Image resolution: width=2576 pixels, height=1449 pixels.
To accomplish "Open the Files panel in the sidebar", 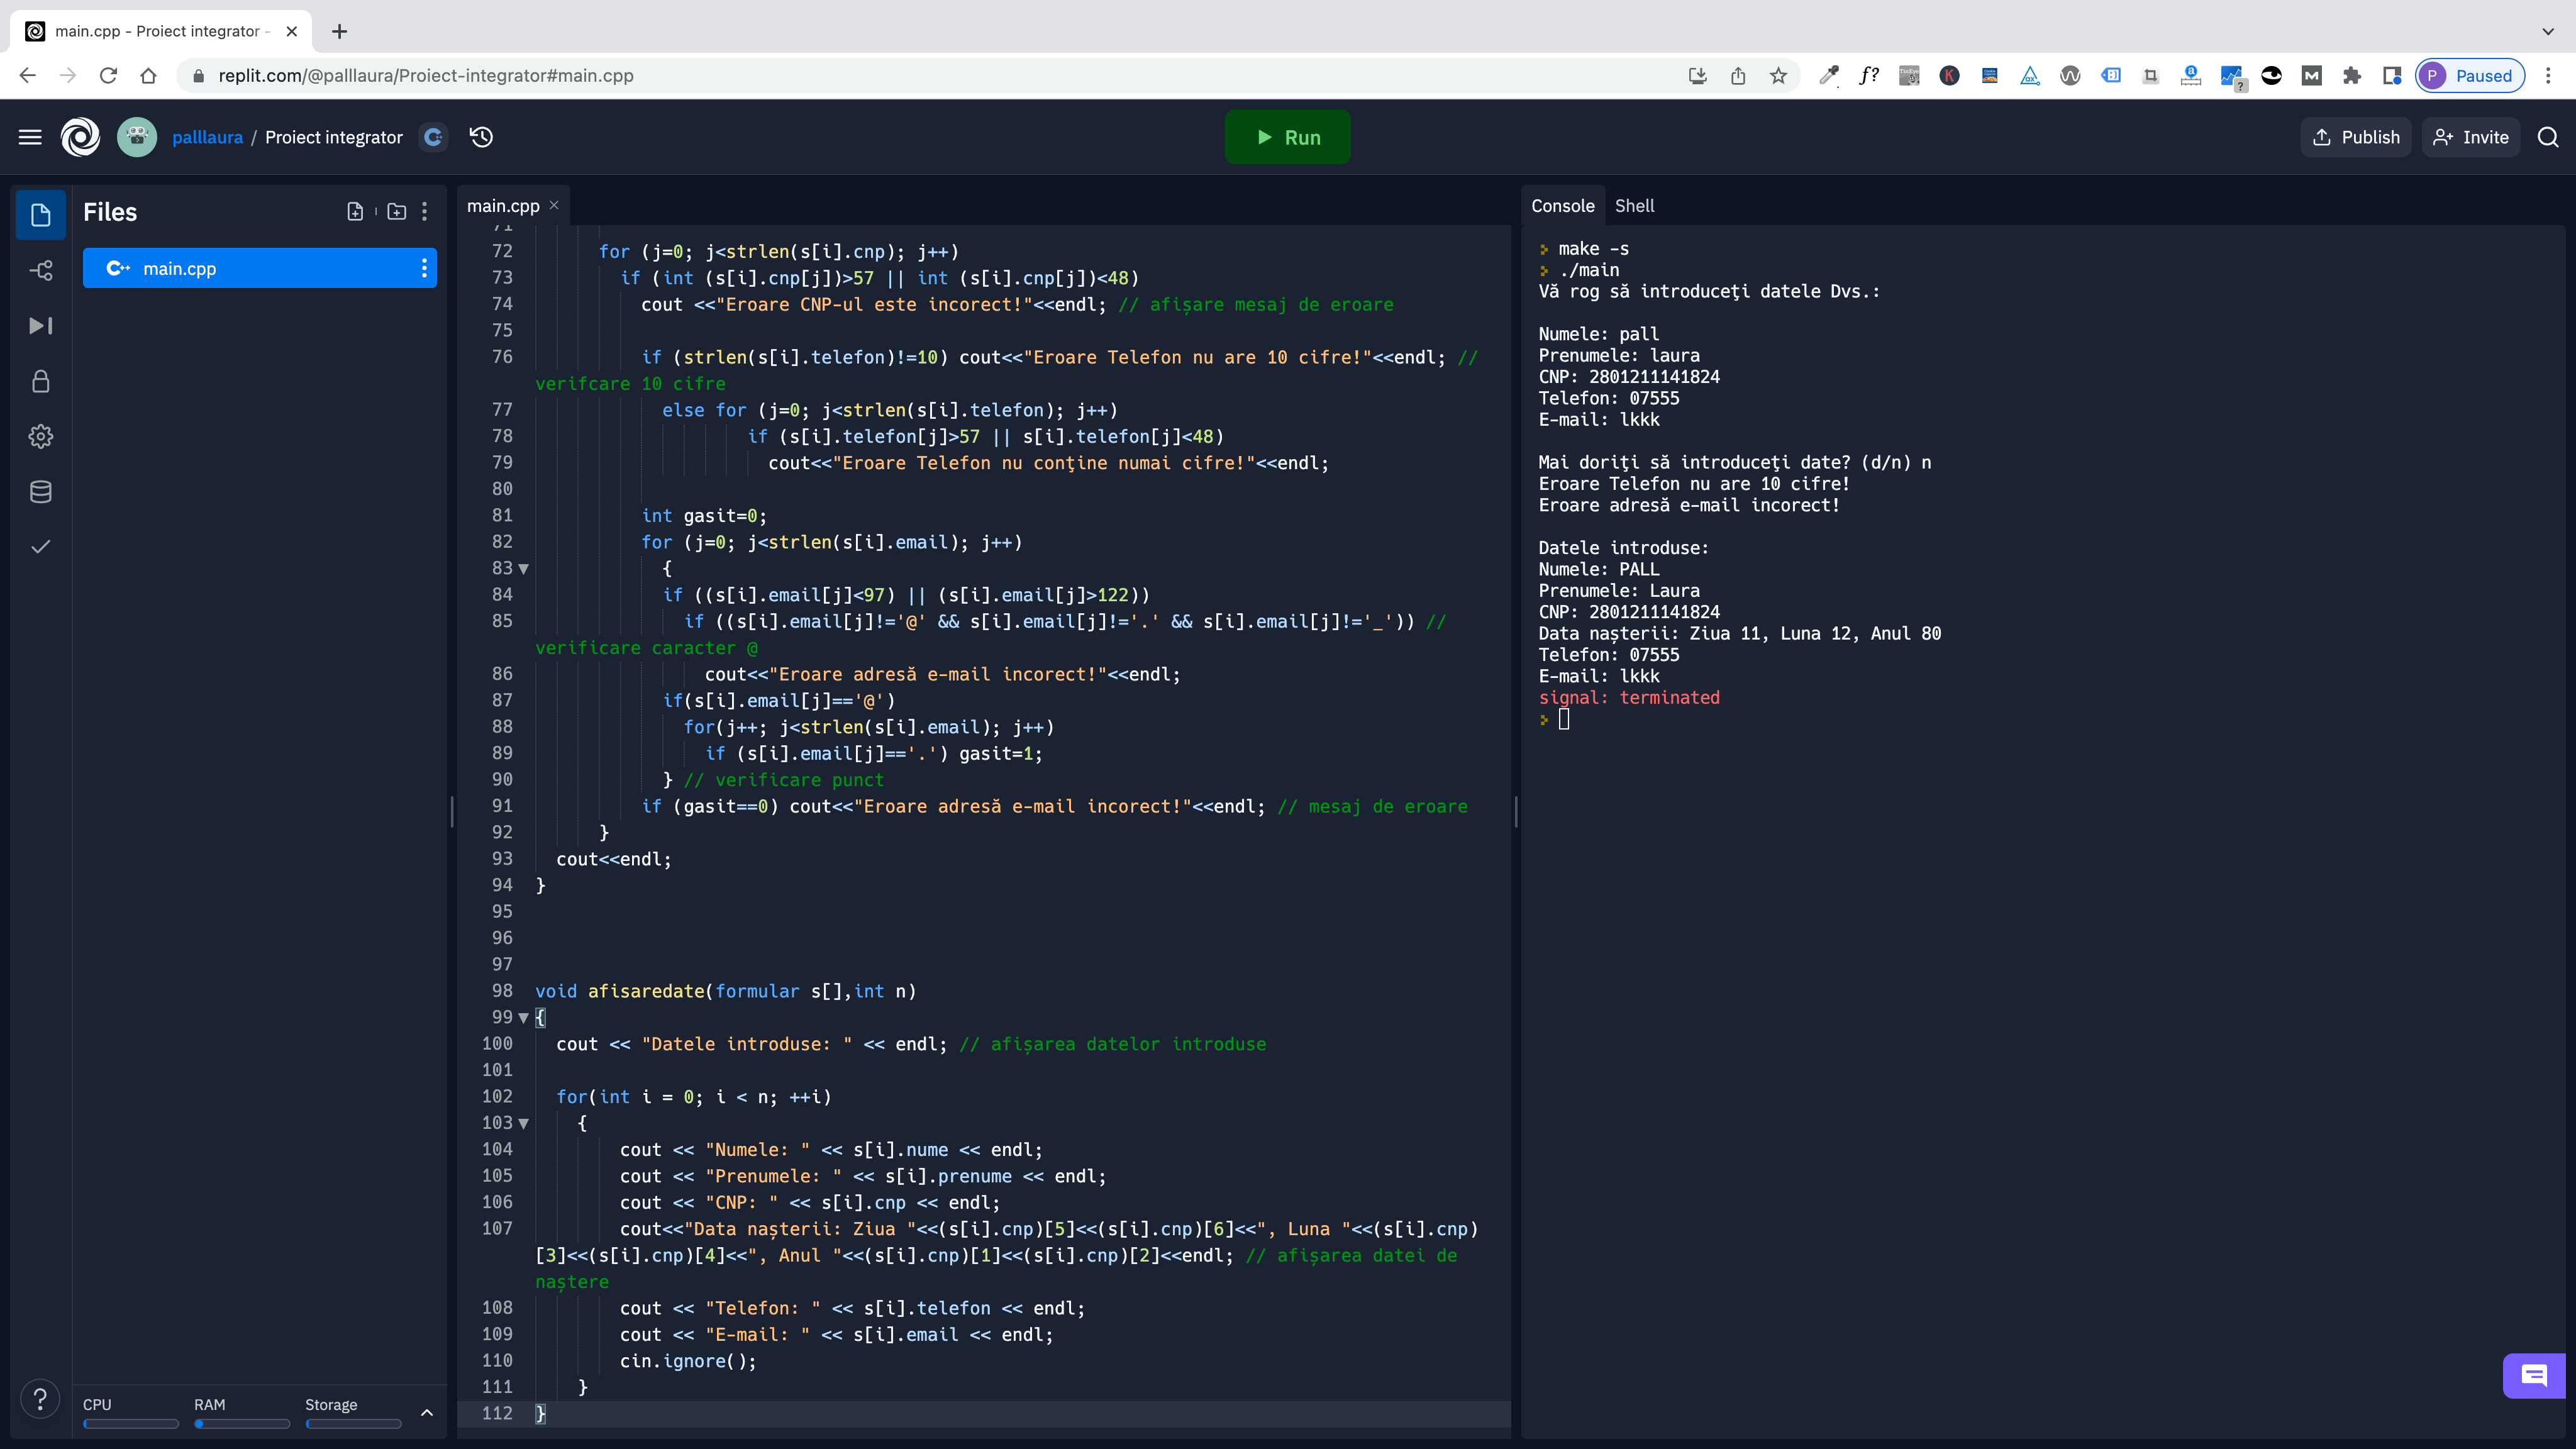I will tap(40, 214).
